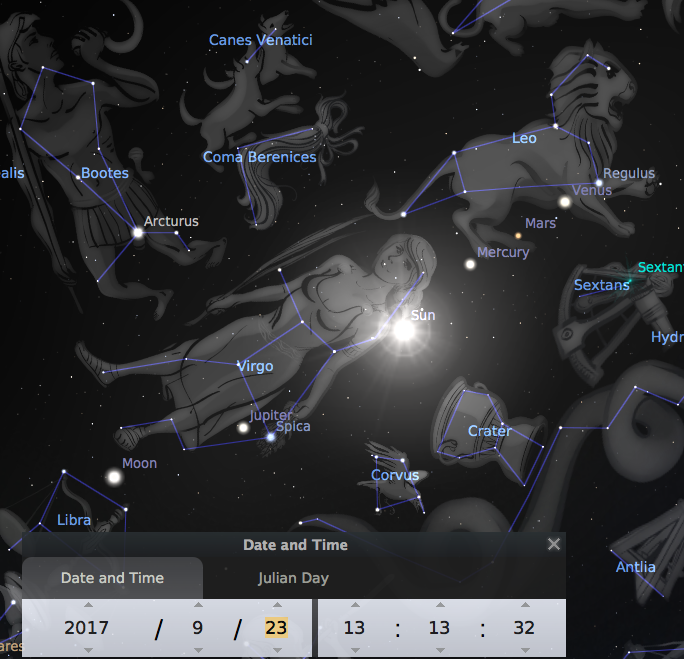Advance the hour with its up arrow
The width and height of the screenshot is (684, 659).
(354, 605)
